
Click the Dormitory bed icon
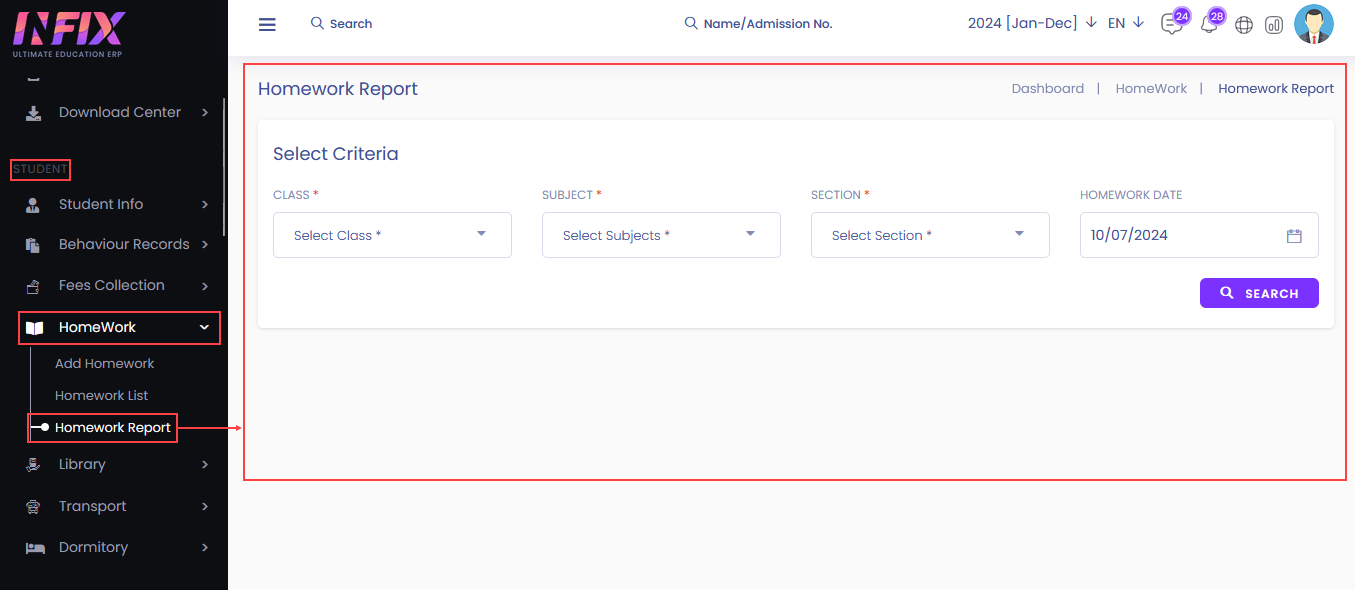[35, 548]
